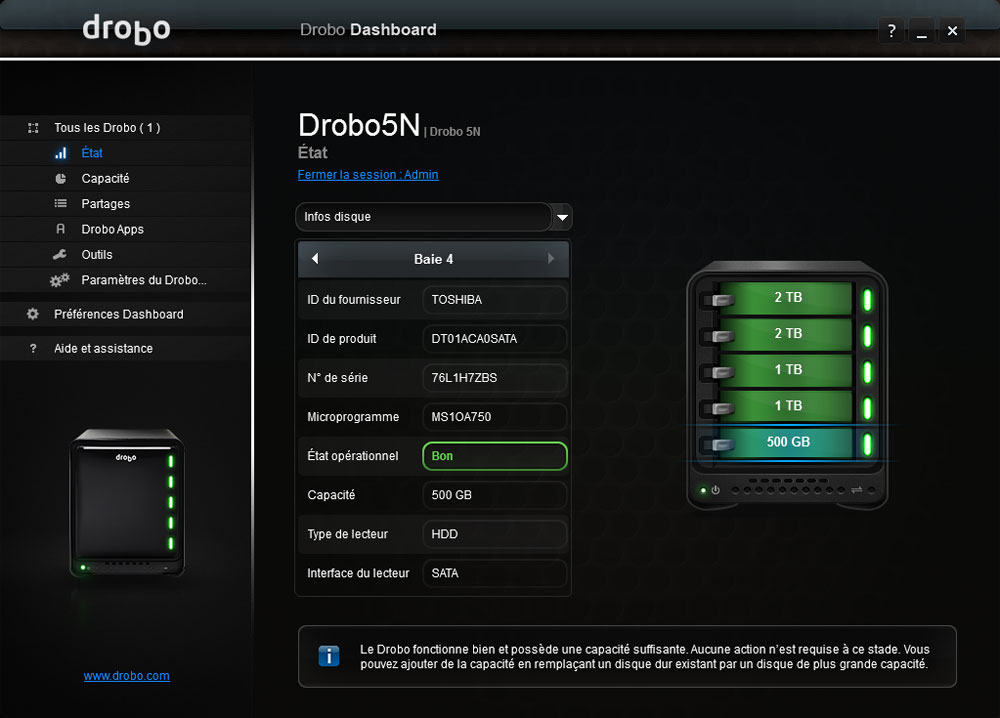Select the upper 1 TB drive bay
Screen dimensions: 1000x718
click(788, 370)
